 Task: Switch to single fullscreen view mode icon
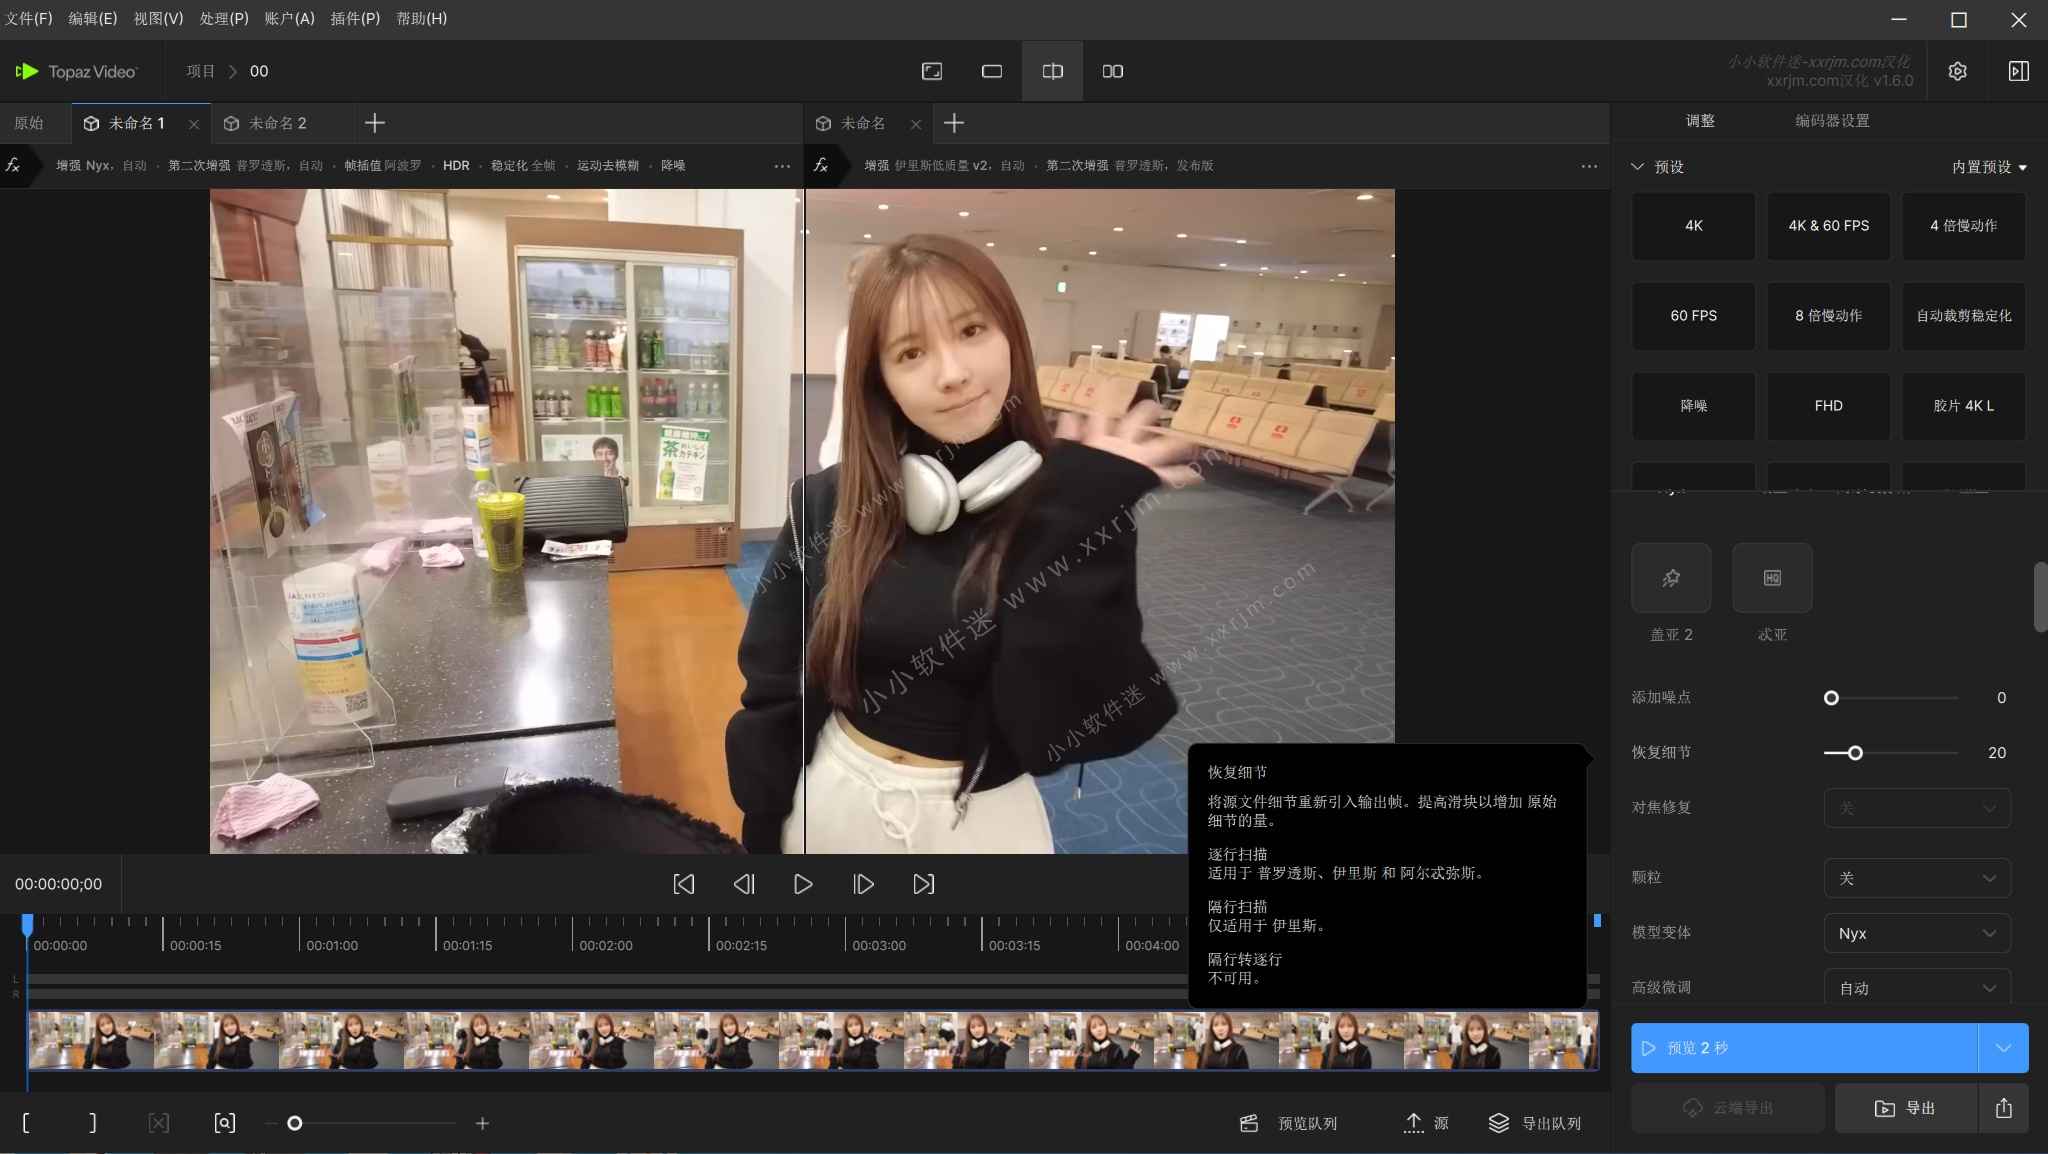932,71
